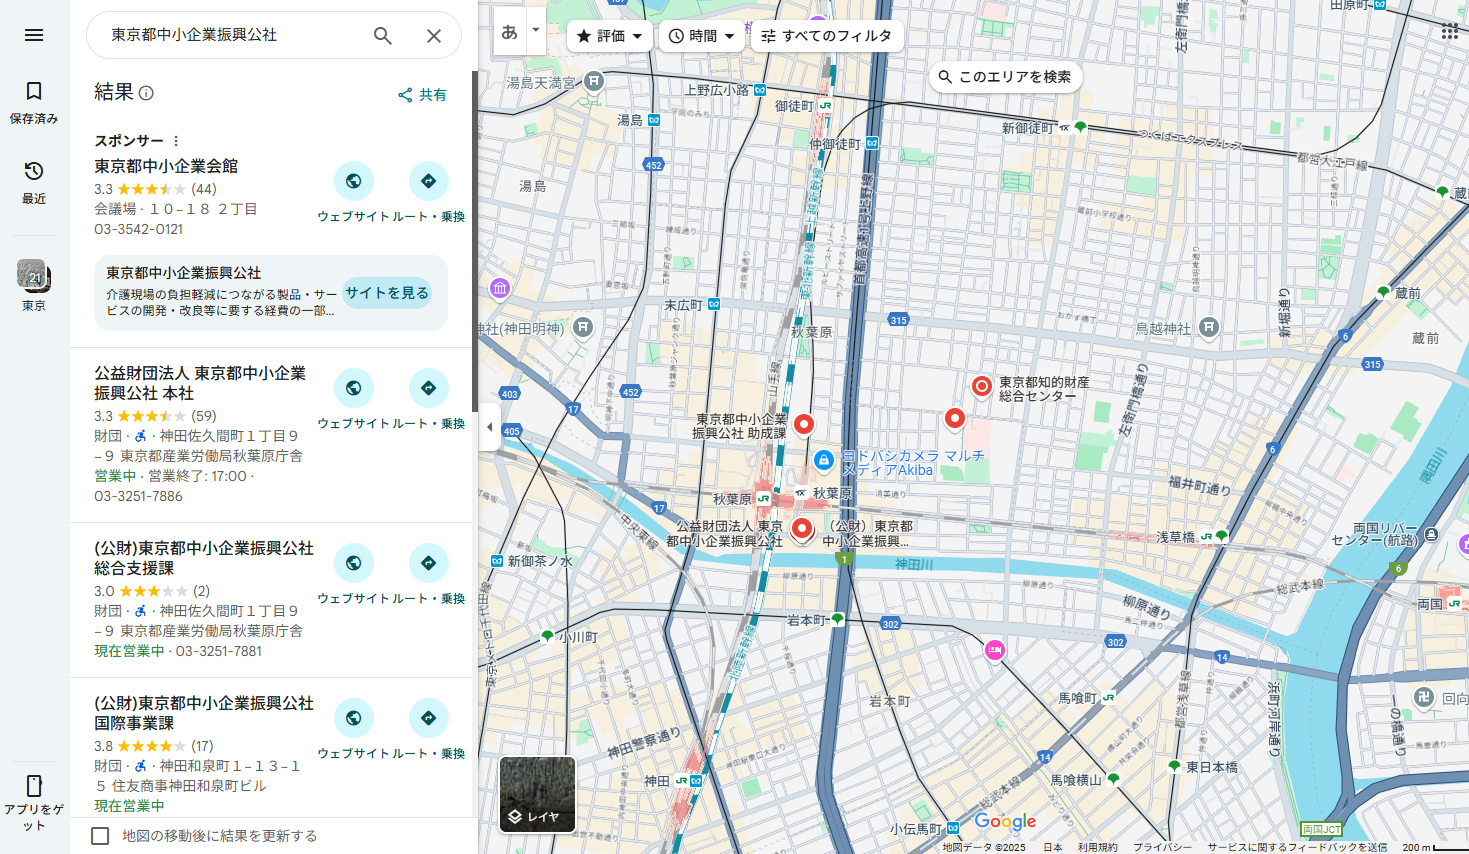
Task: Click the 200 m map scale indicator
Action: click(1433, 847)
